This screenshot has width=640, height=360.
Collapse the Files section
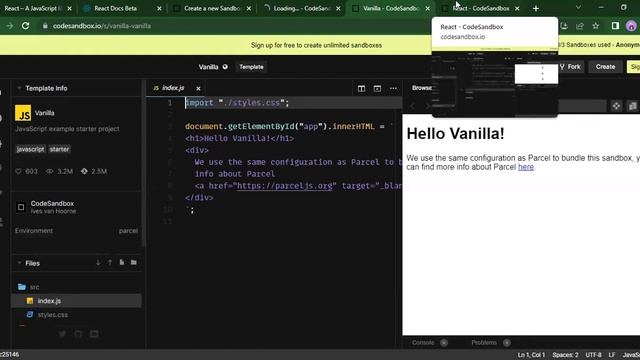(19, 263)
